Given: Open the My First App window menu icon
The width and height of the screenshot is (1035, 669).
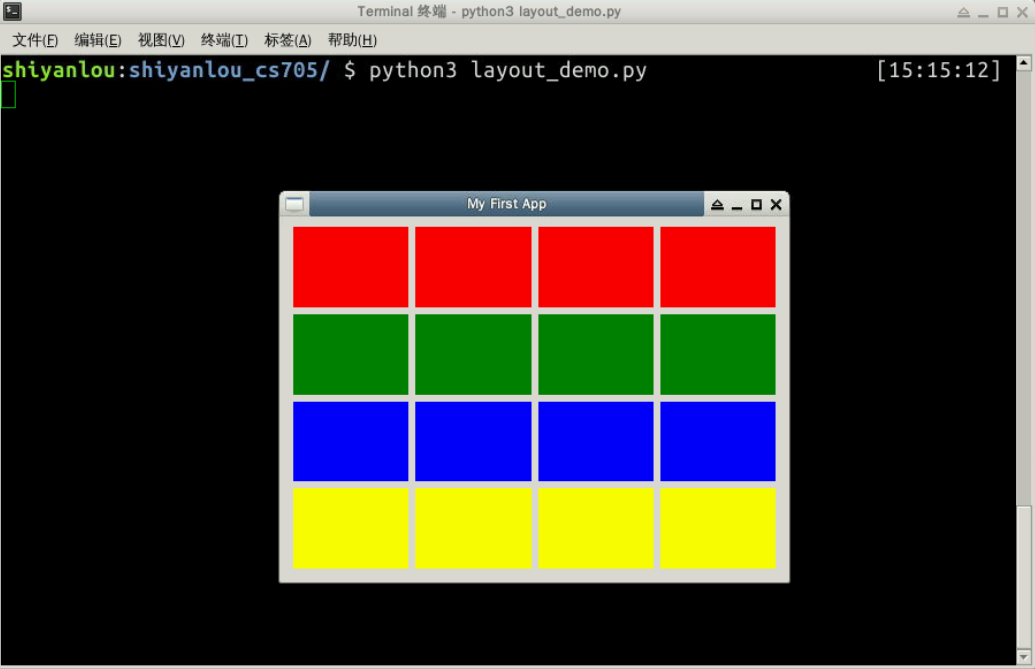Looking at the screenshot, I should coord(294,204).
